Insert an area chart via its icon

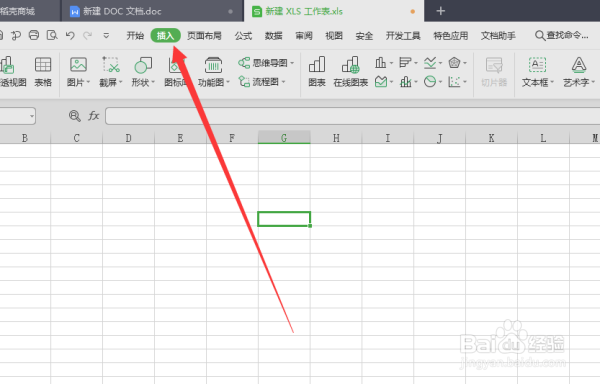coord(381,81)
